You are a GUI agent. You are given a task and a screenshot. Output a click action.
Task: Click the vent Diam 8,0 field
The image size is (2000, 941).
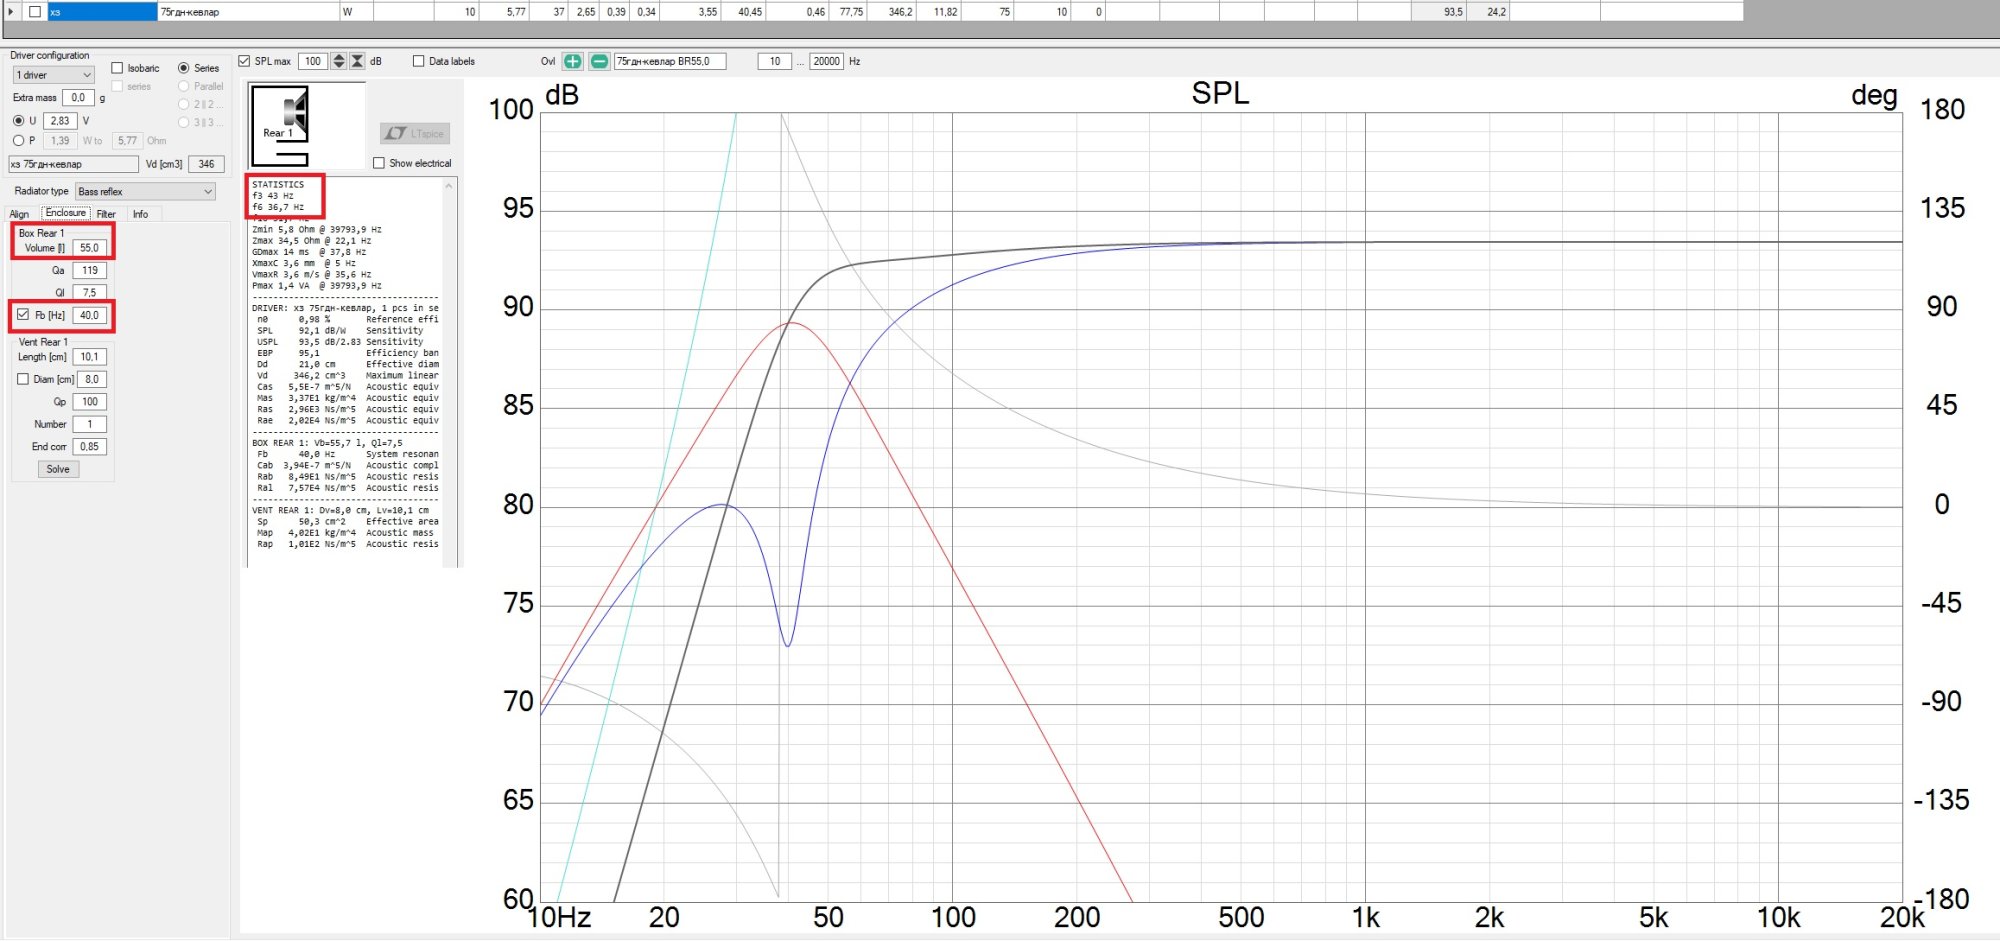pos(91,379)
